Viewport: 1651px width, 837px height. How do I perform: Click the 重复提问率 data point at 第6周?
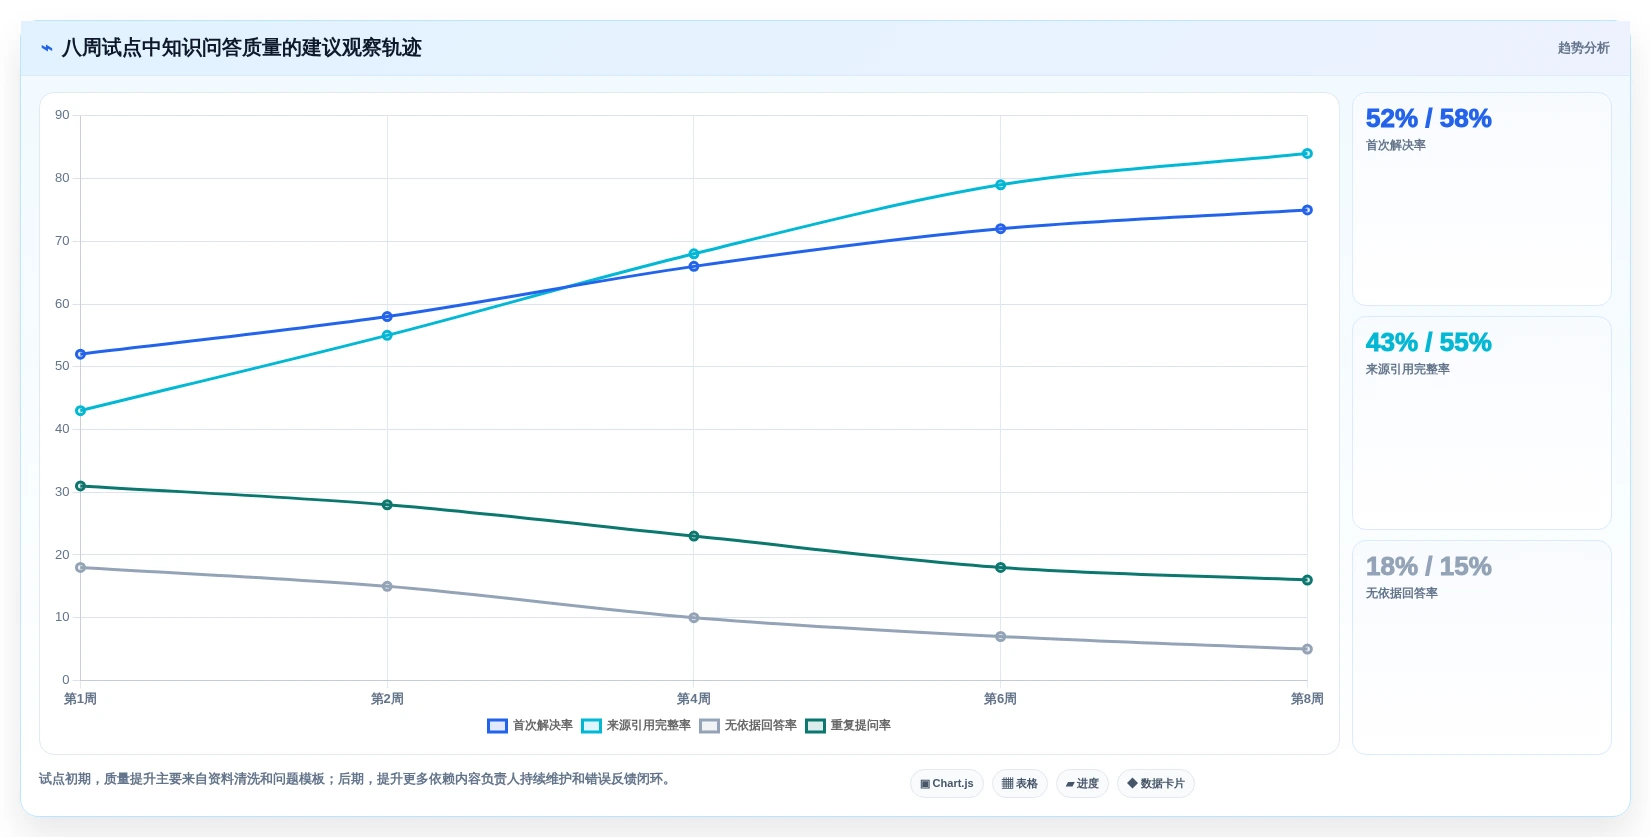pyautogui.click(x=1000, y=568)
